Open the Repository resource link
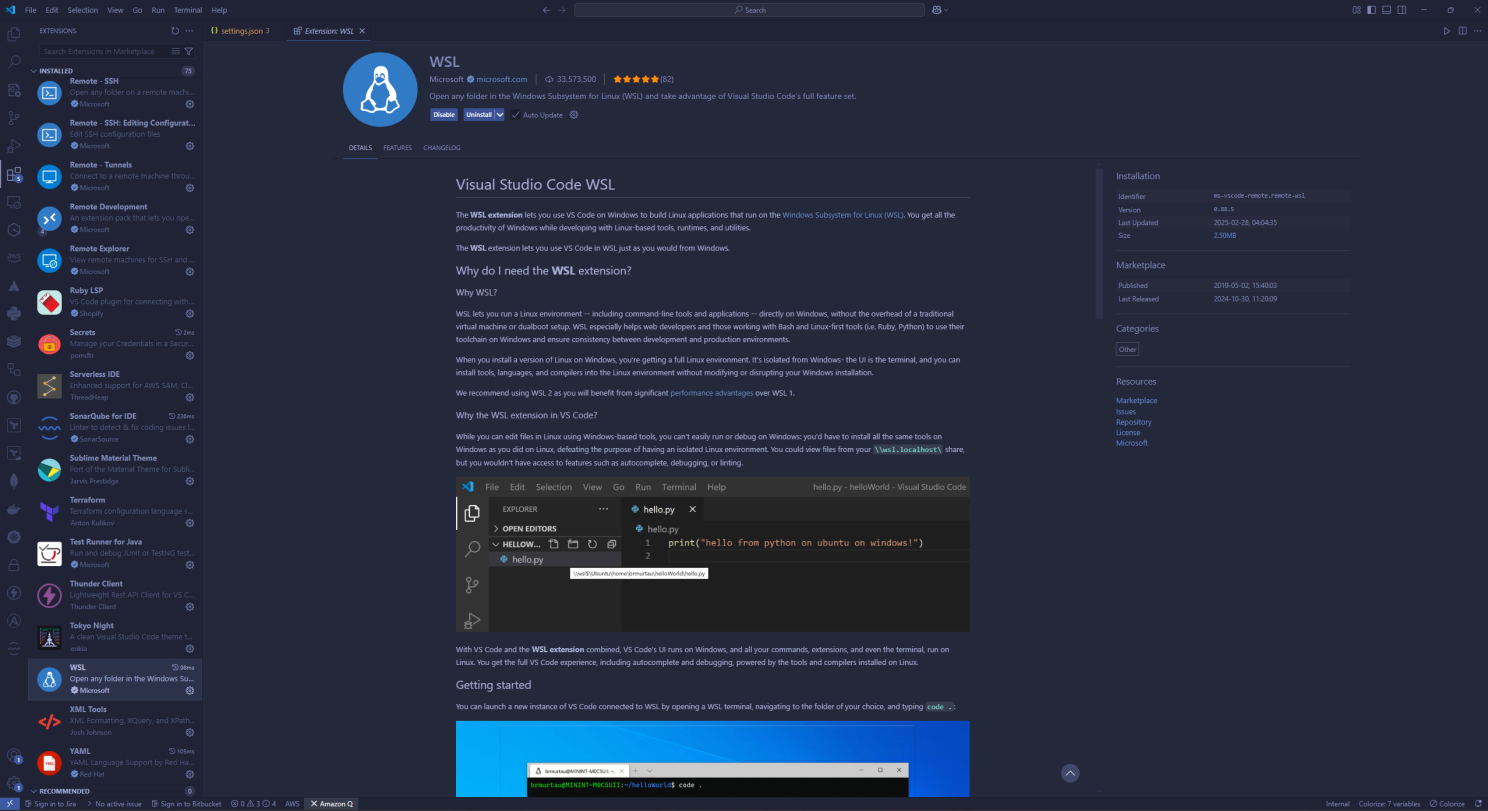1488x811 pixels. [1133, 422]
